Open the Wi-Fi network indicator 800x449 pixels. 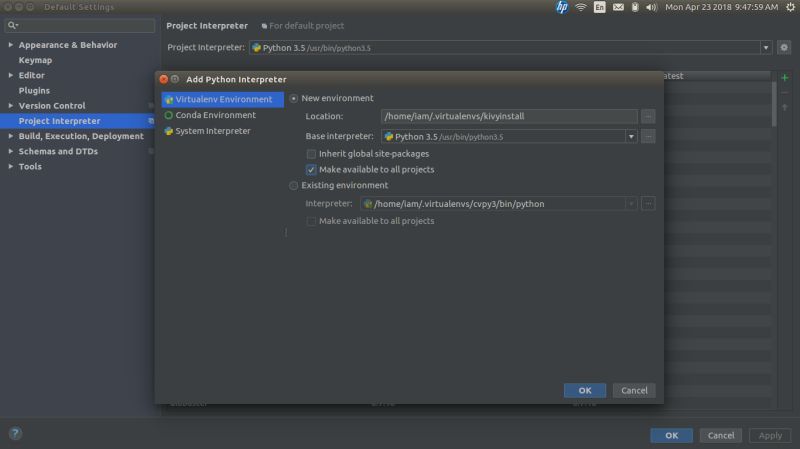point(581,7)
